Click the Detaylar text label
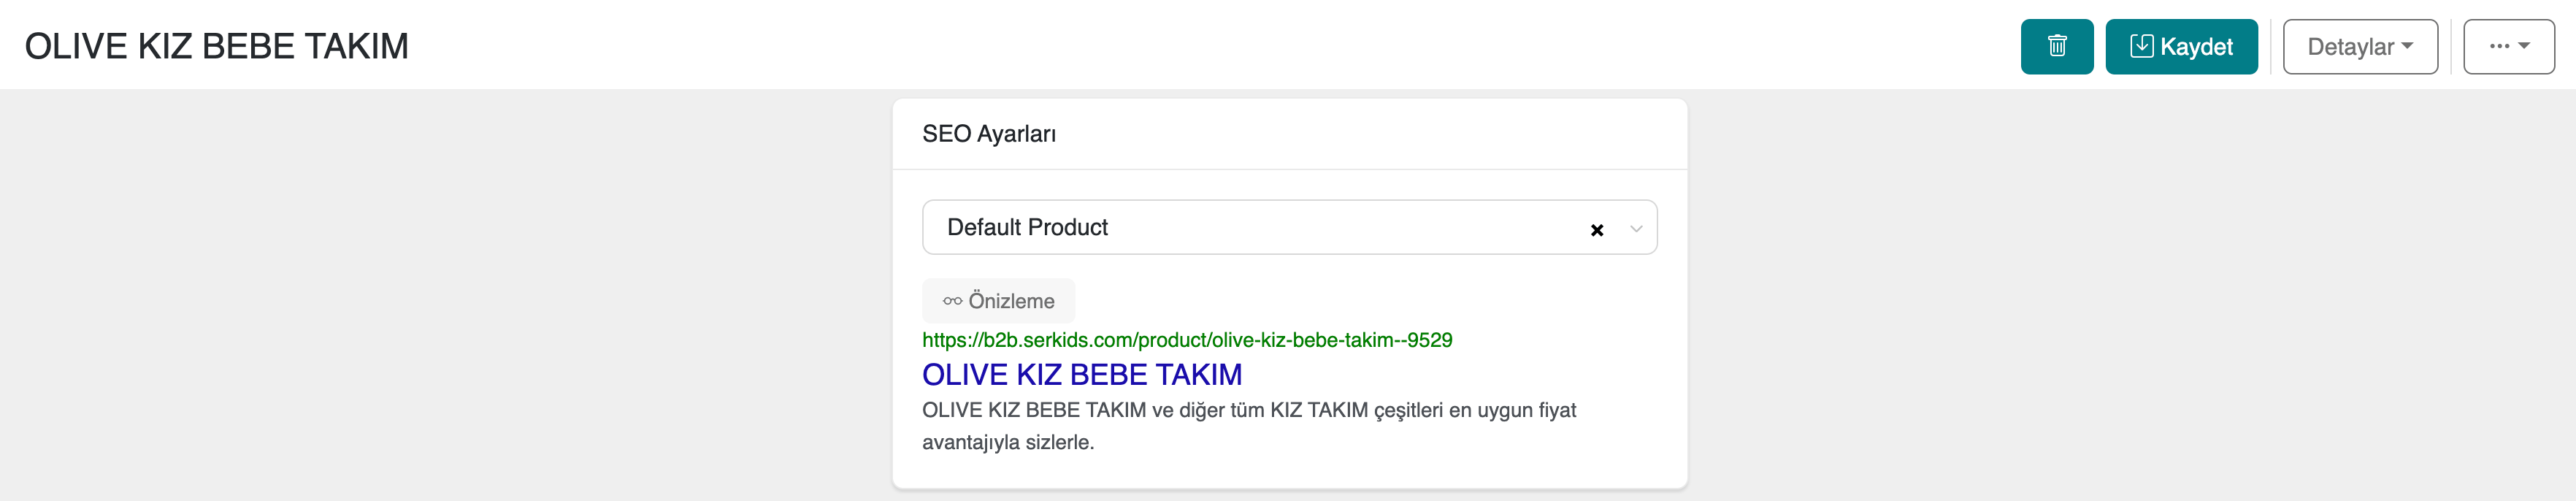This screenshot has height=501, width=2576. coord(2350,47)
